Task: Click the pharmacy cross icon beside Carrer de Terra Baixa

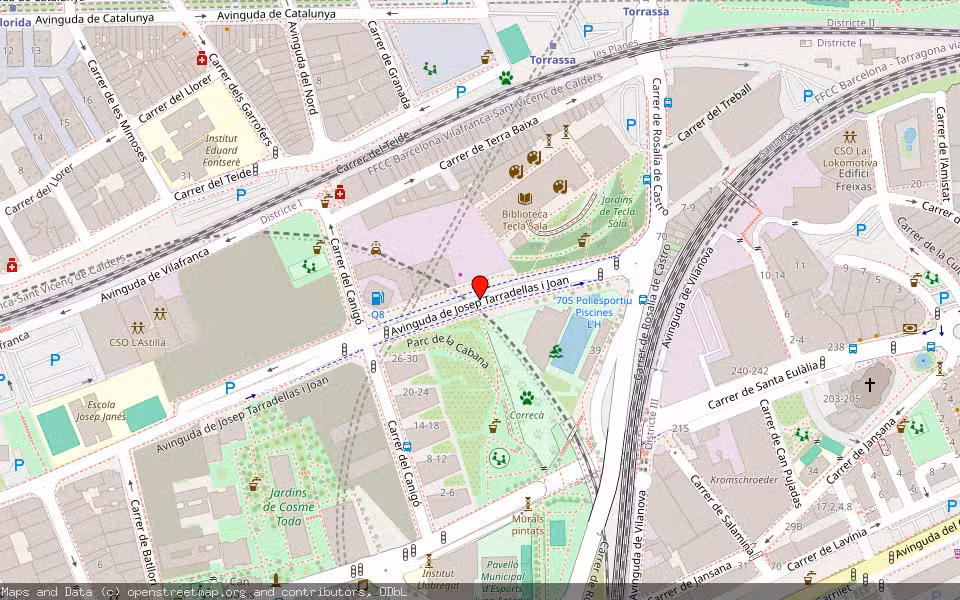Action: [340, 193]
